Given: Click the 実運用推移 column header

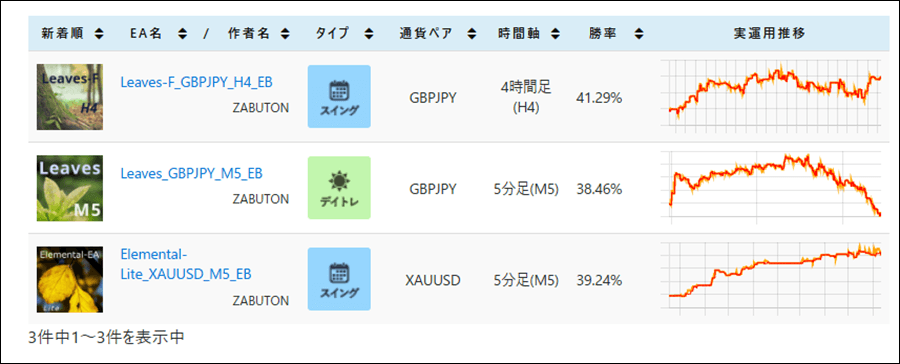Looking at the screenshot, I should tap(770, 34).
